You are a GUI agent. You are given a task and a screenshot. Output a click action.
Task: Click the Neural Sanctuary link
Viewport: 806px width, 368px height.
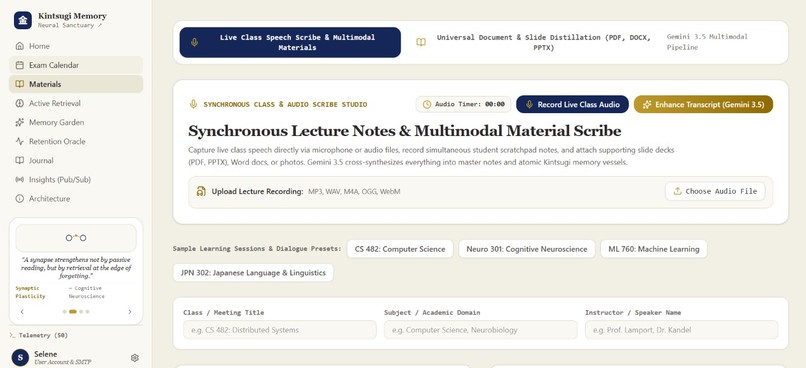[70, 25]
